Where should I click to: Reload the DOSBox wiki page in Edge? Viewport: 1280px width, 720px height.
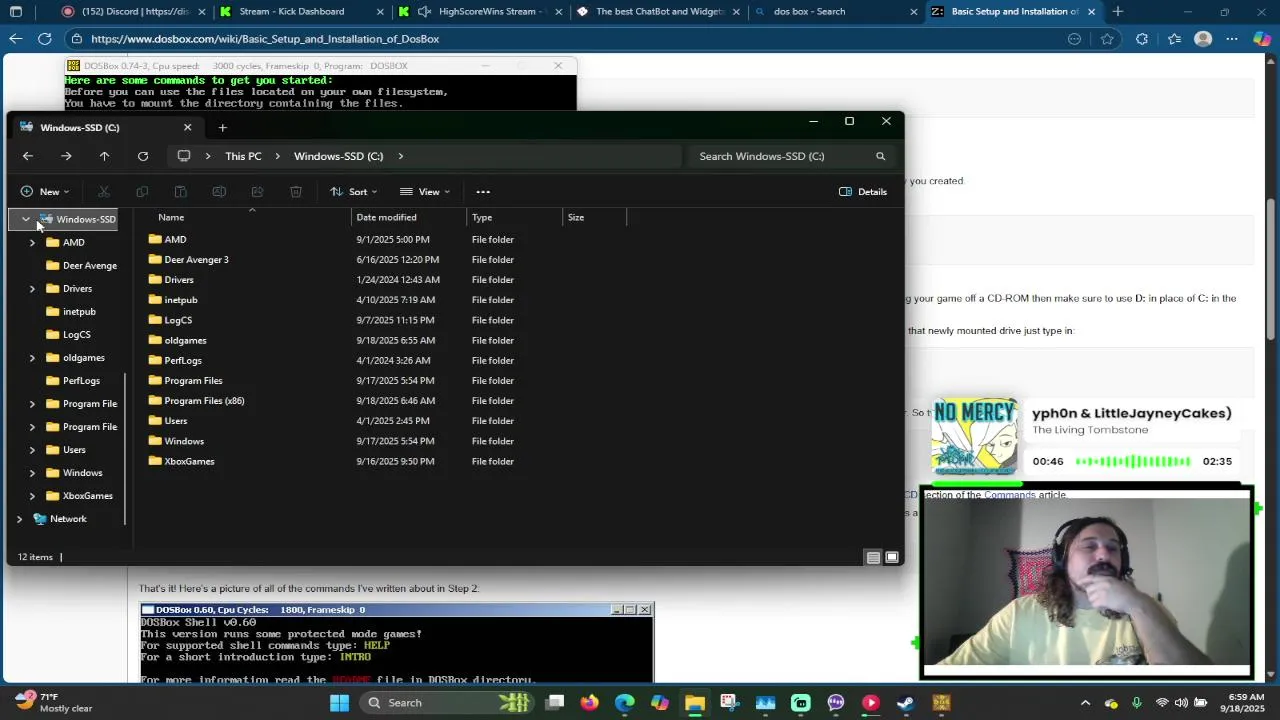point(45,39)
